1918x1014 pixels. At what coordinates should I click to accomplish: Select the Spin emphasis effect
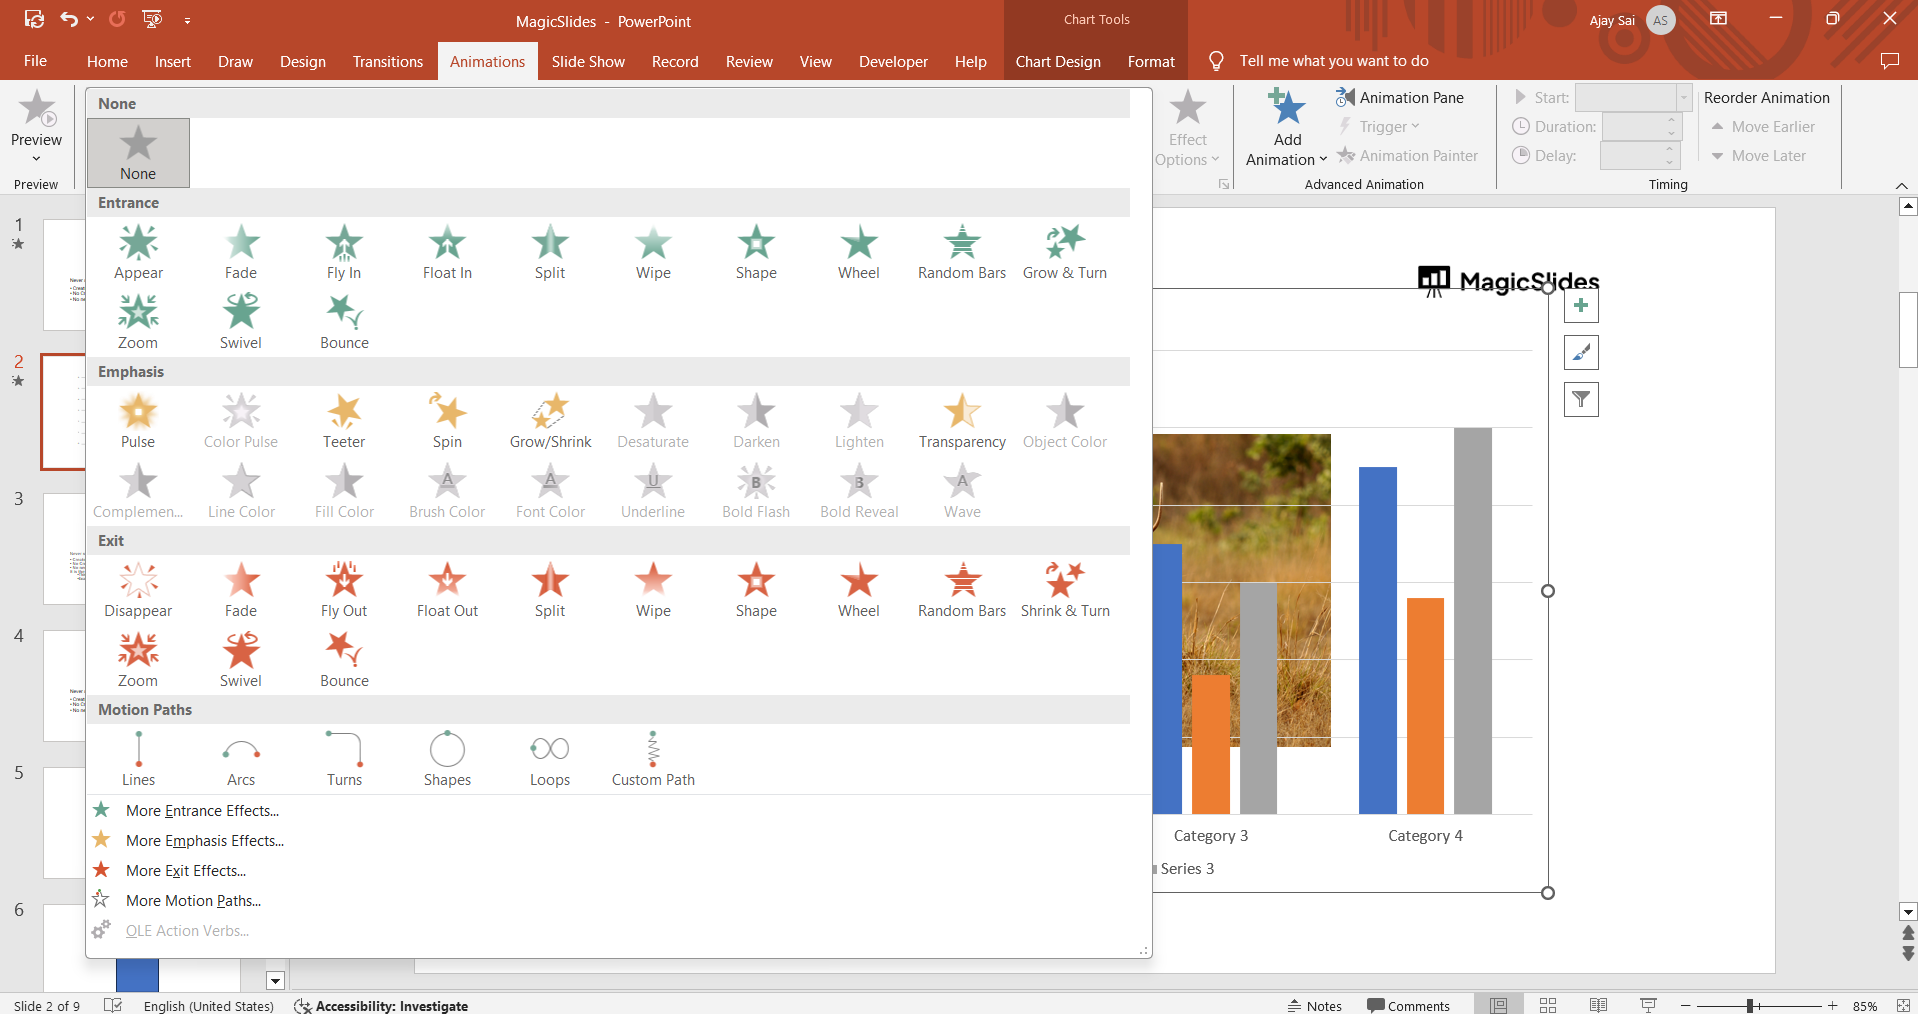[447, 421]
